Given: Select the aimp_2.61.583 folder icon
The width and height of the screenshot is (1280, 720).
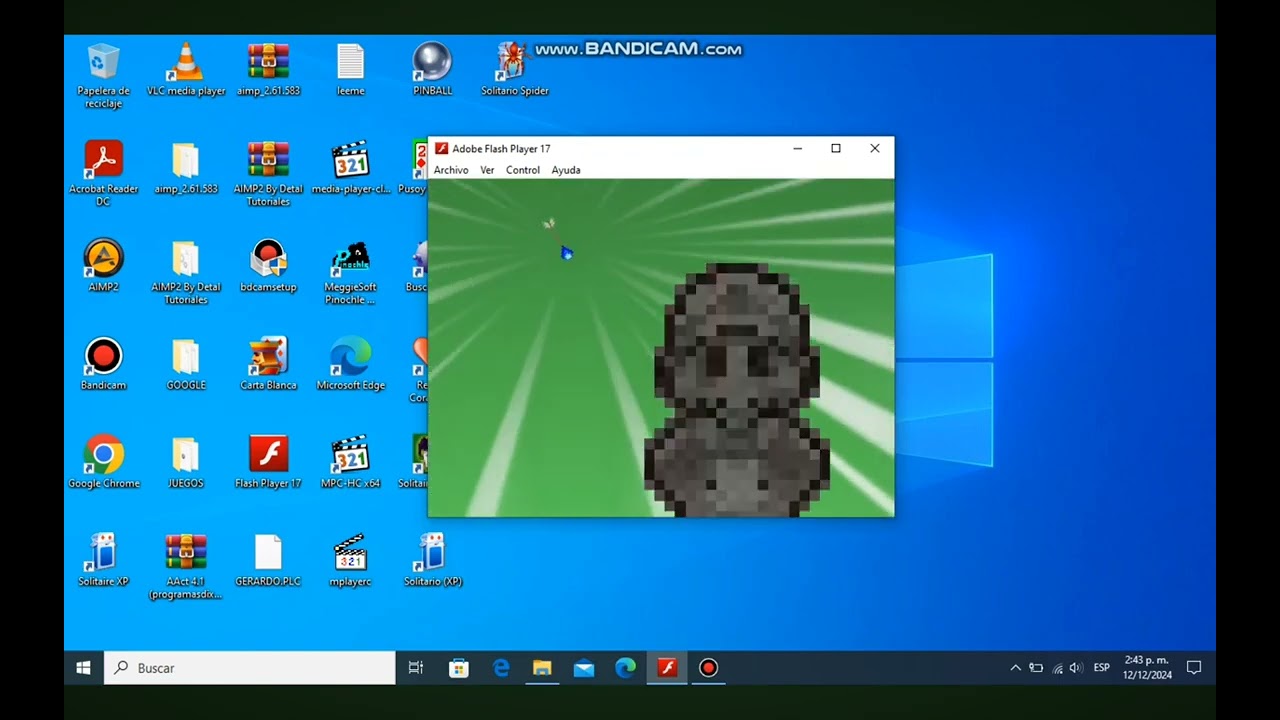Looking at the screenshot, I should pos(186,167).
